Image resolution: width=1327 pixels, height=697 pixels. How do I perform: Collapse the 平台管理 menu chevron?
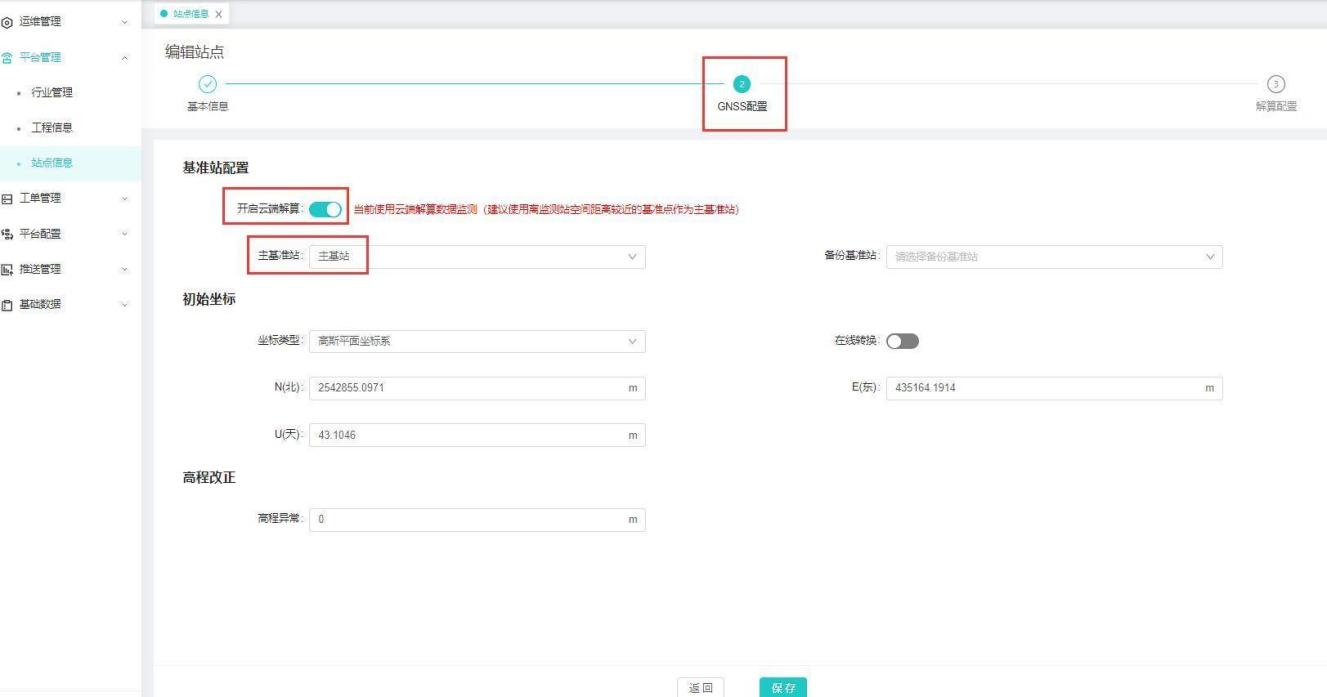click(x=124, y=58)
